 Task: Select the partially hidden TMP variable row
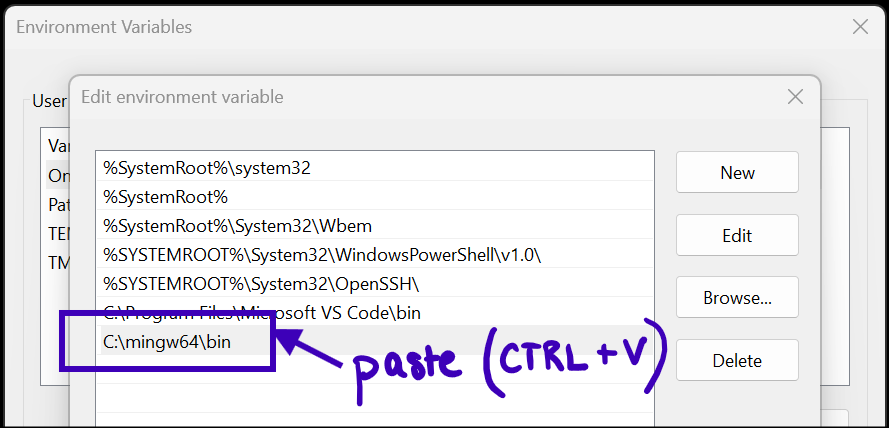coord(57,263)
